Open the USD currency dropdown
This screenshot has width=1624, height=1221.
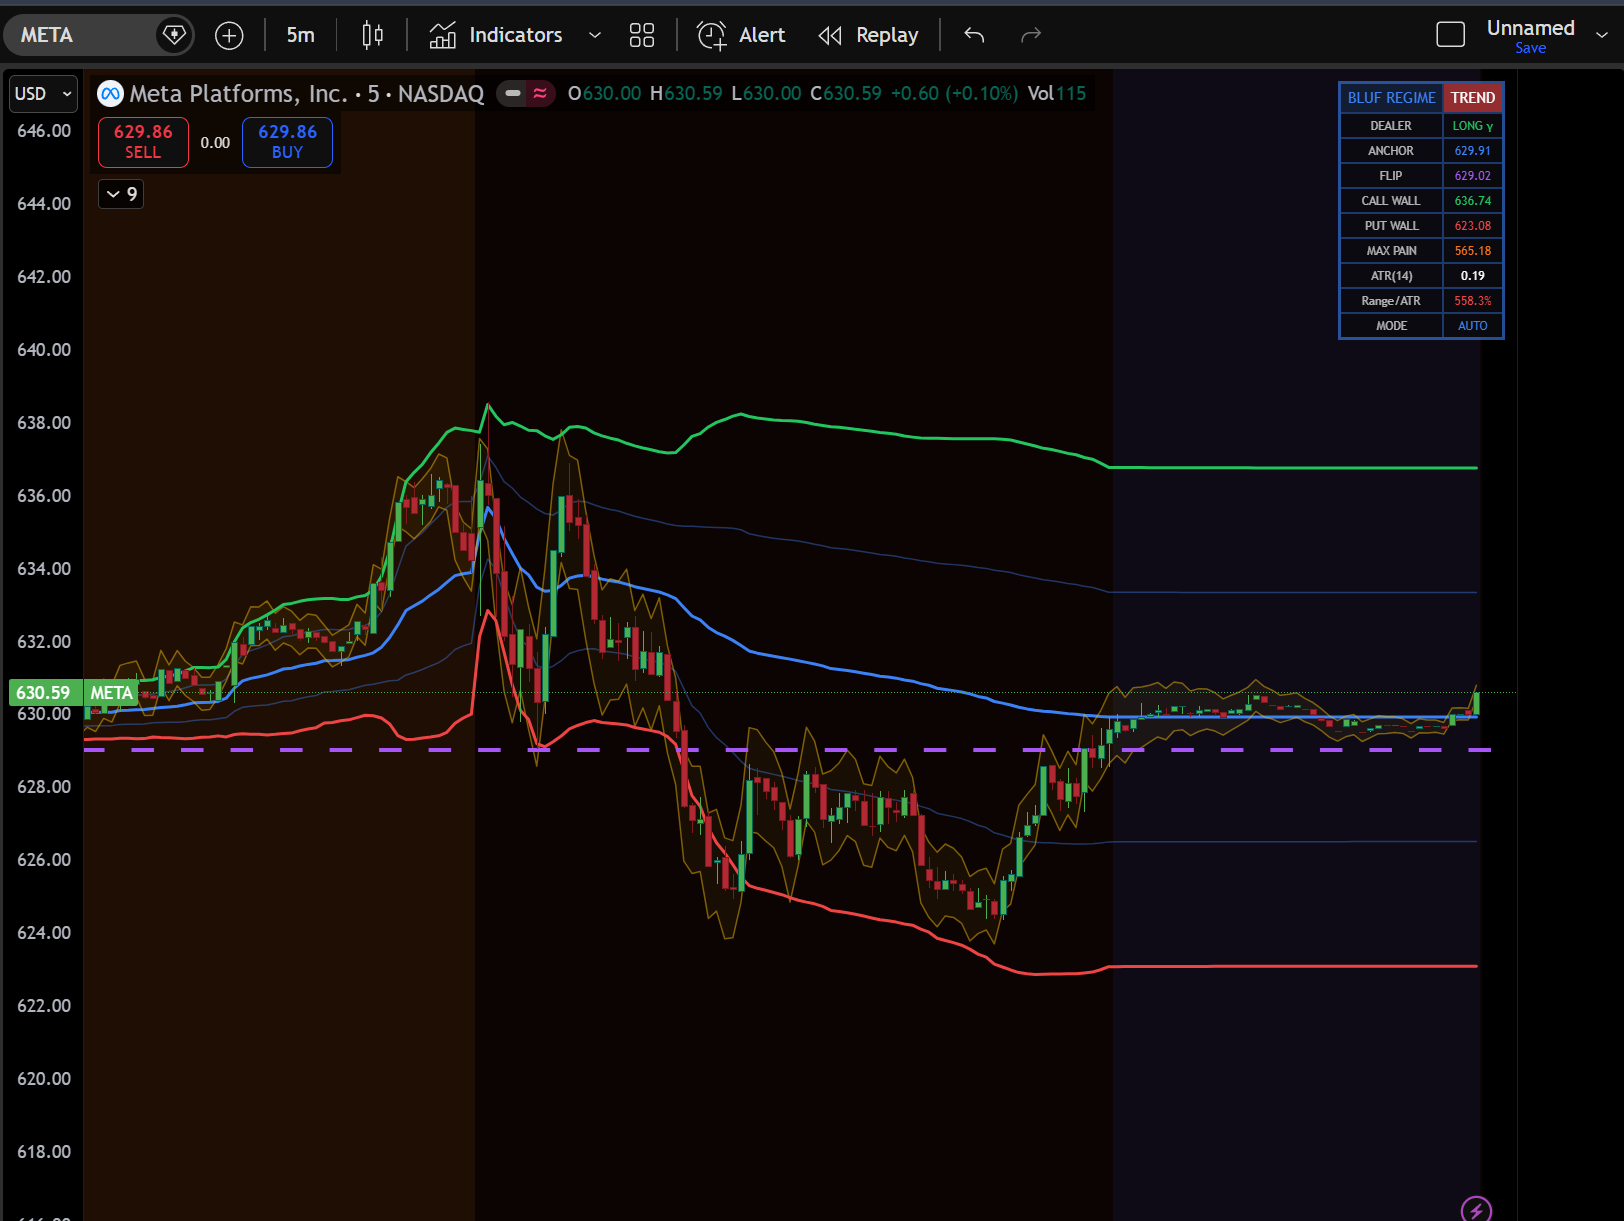click(44, 94)
